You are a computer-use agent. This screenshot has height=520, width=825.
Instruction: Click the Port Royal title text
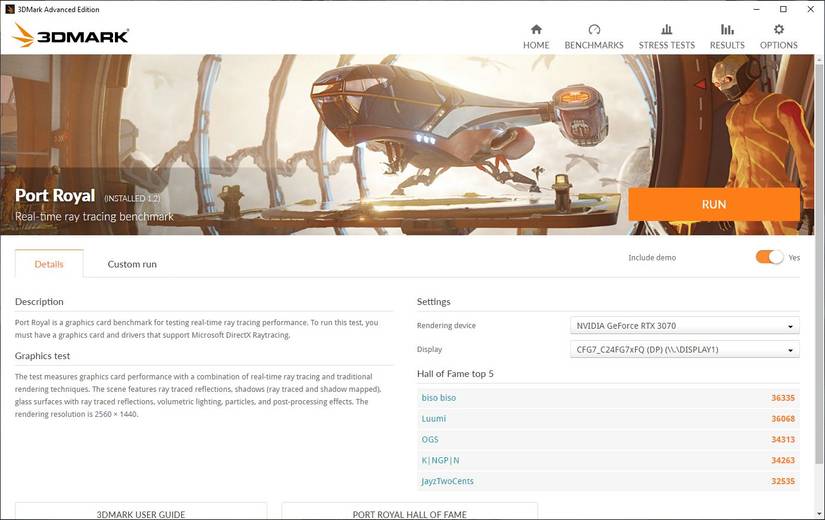point(55,195)
